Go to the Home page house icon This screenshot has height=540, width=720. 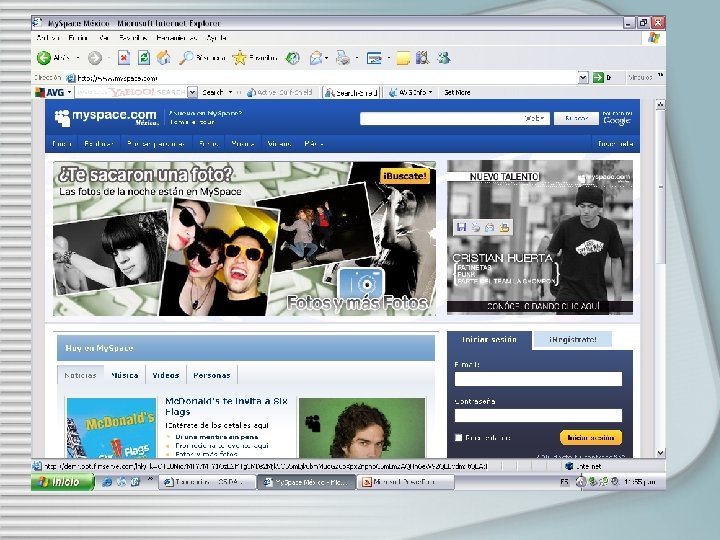pyautogui.click(x=163, y=58)
